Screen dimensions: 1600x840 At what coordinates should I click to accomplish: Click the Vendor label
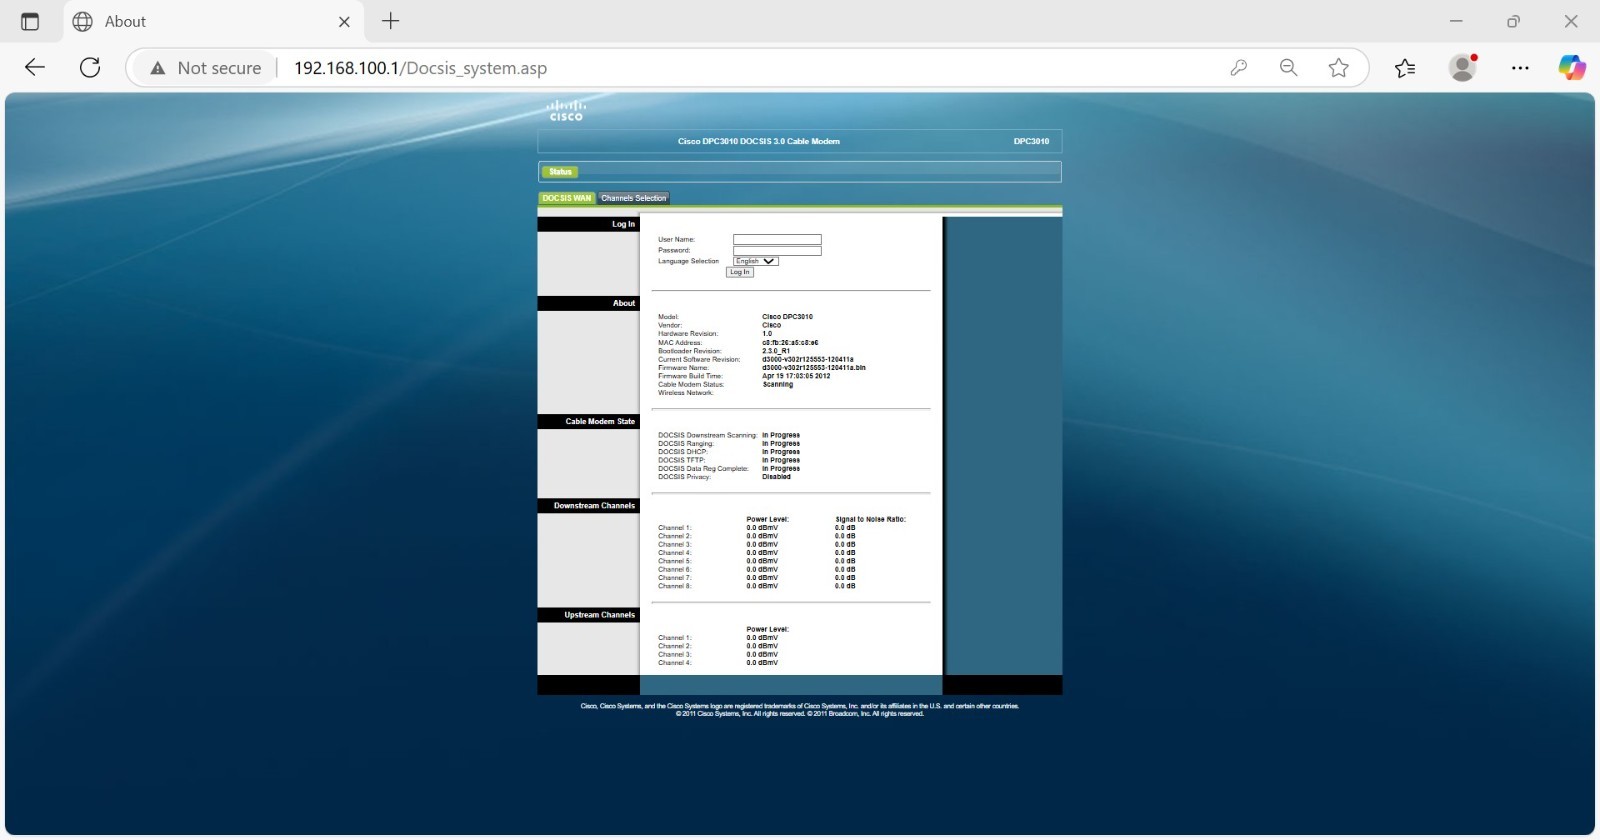pyautogui.click(x=670, y=325)
